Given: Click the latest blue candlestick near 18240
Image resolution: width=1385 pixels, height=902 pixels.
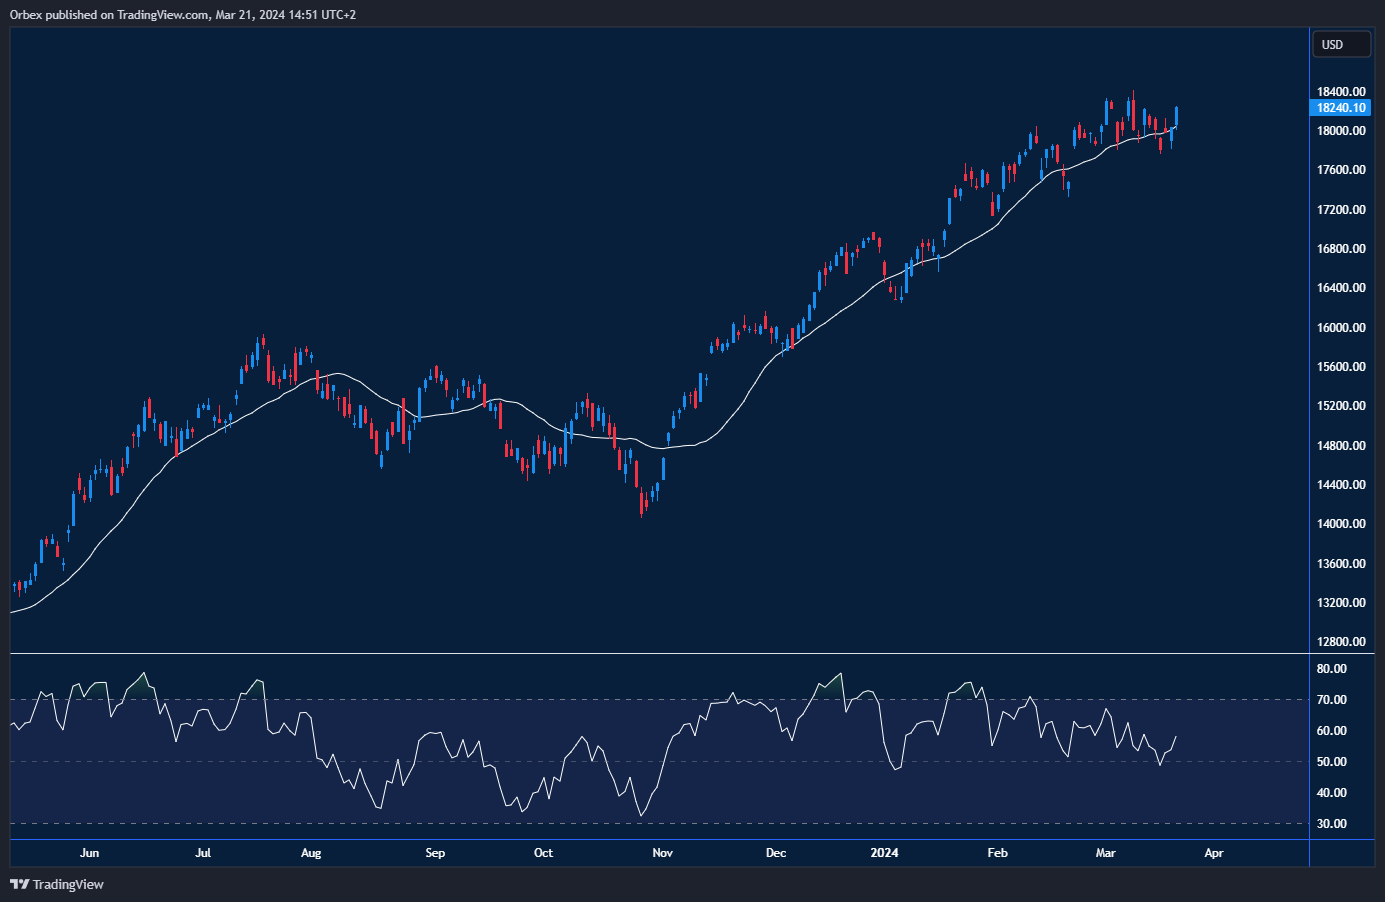Looking at the screenshot, I should 1175,115.
